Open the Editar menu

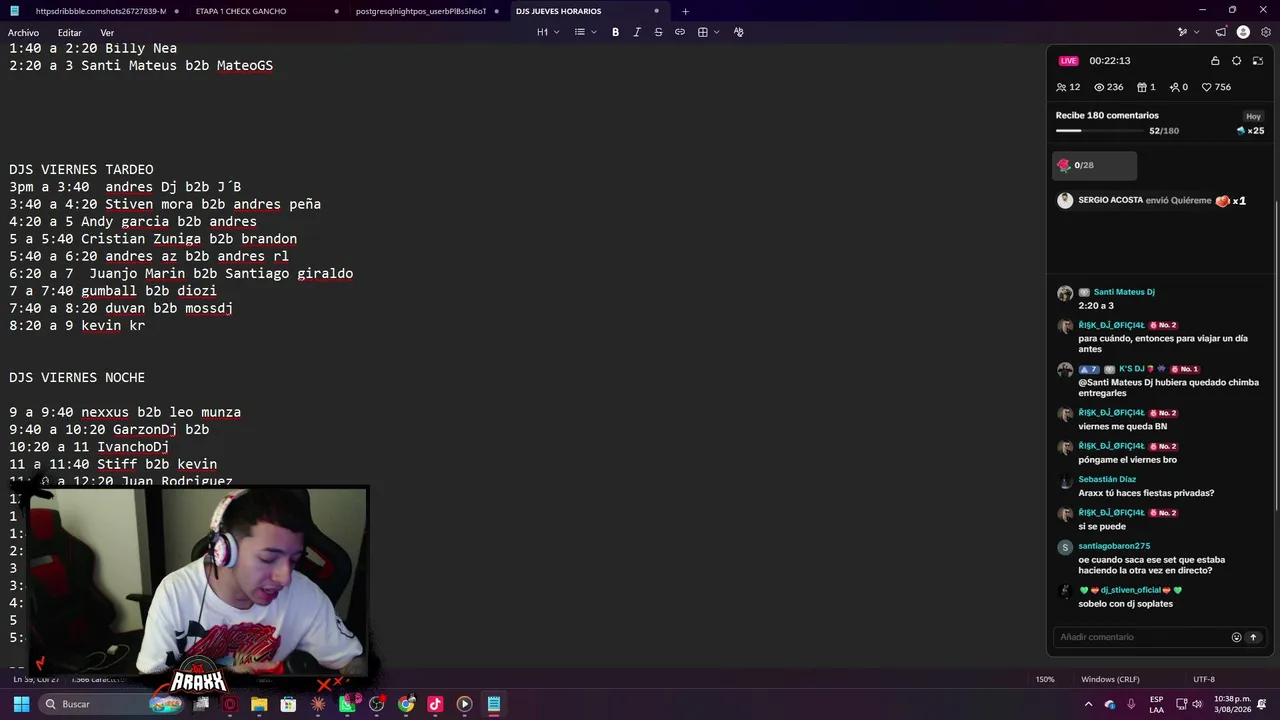(70, 33)
